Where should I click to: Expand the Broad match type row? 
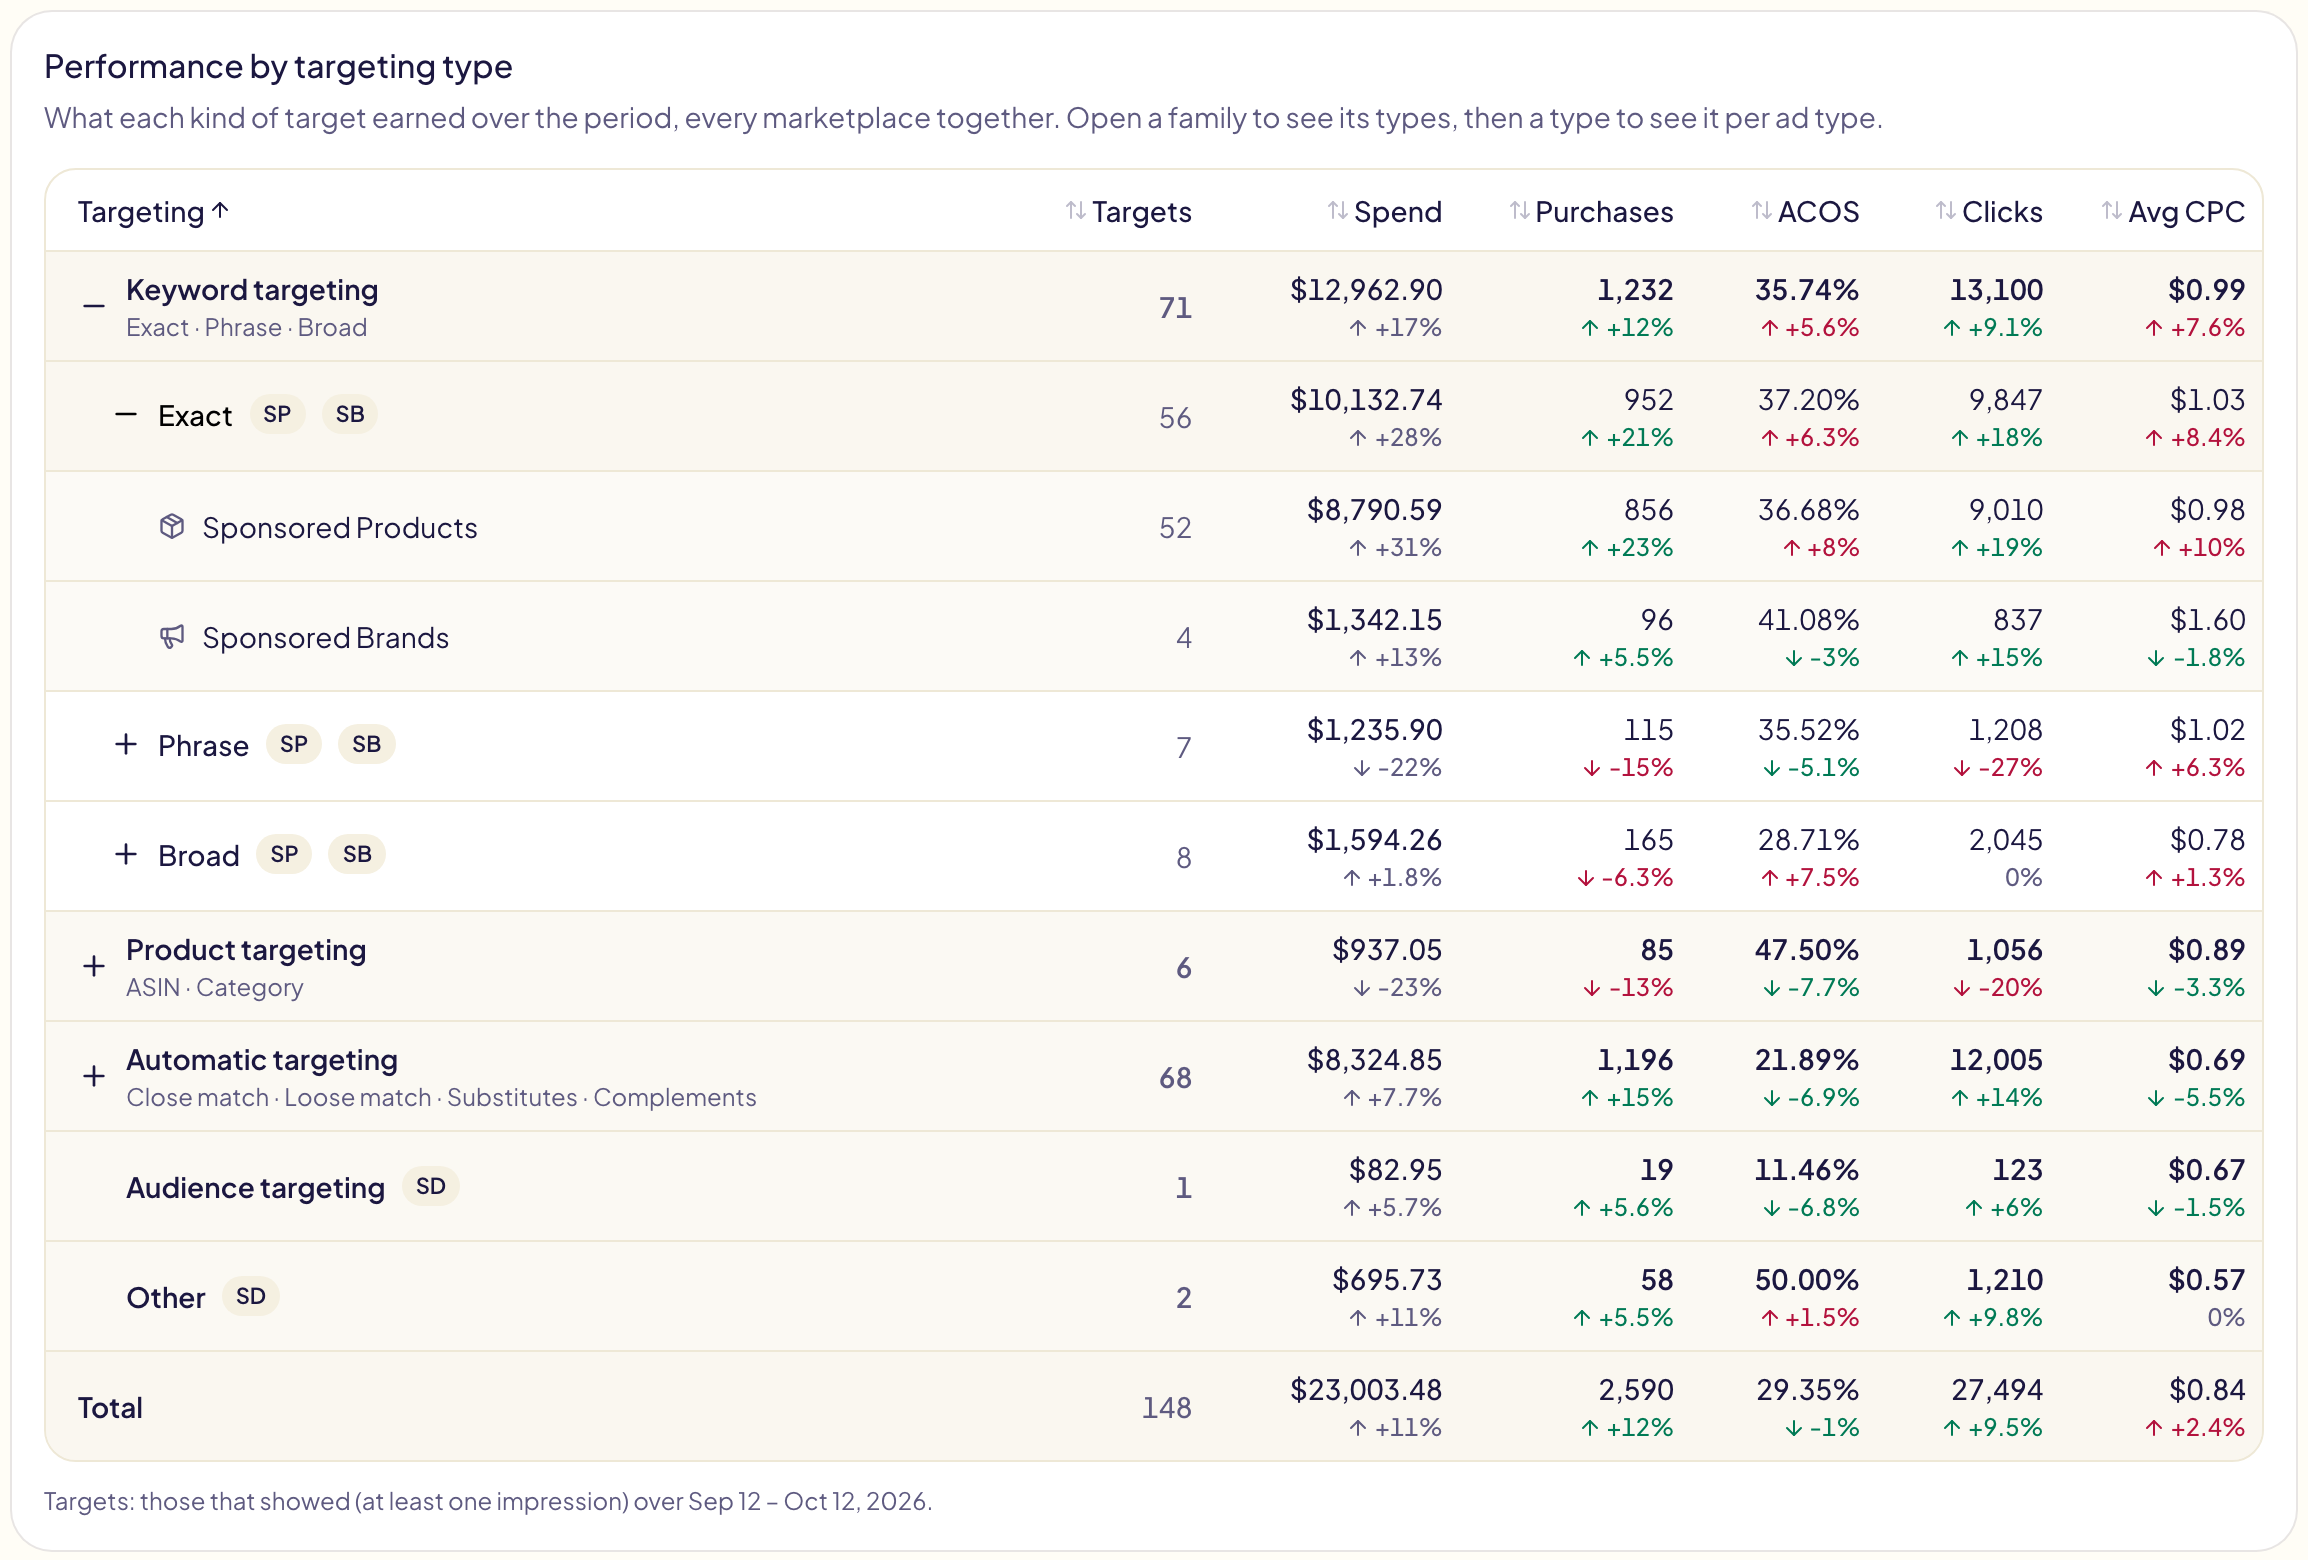click(x=126, y=854)
